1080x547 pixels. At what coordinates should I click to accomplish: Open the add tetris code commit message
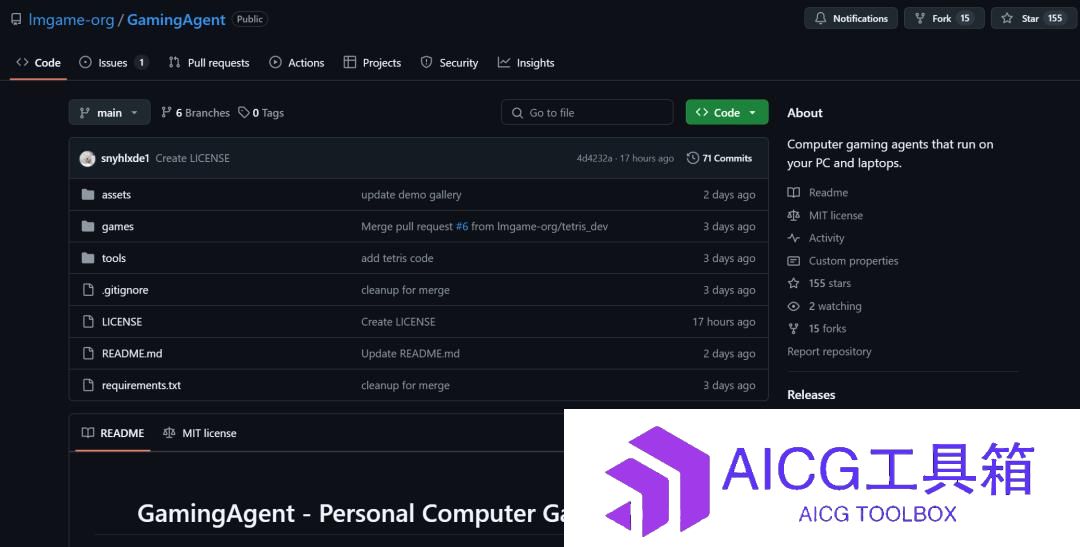click(397, 258)
